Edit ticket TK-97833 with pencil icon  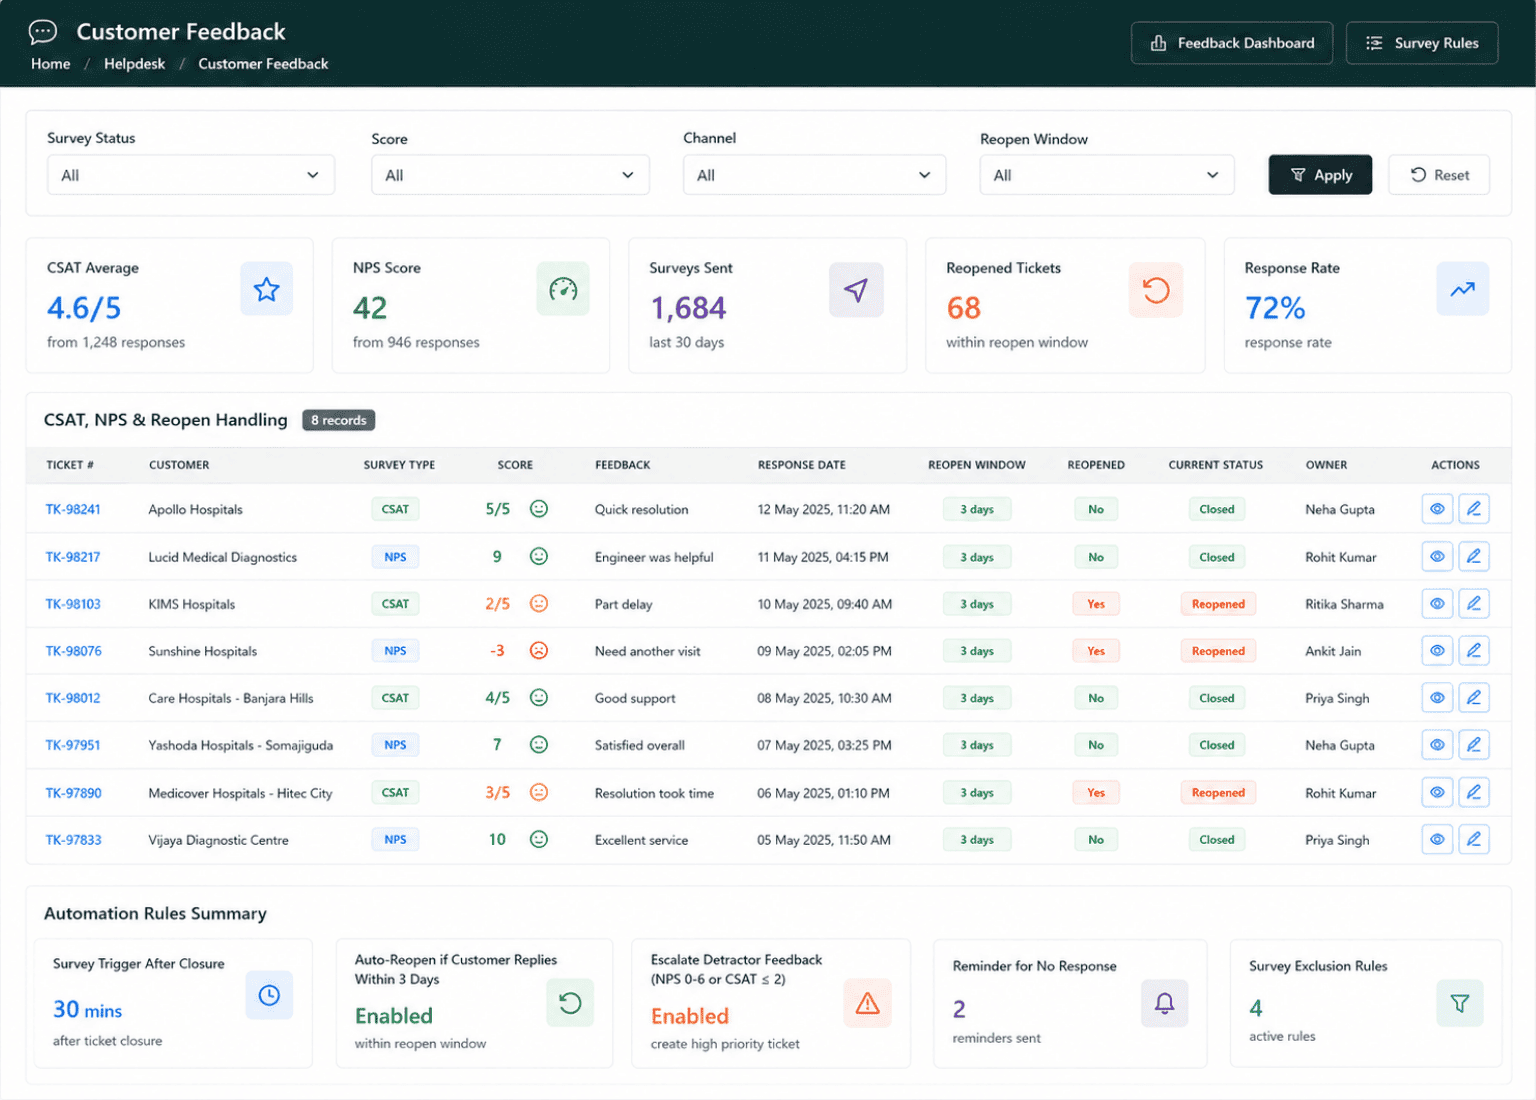[x=1474, y=840]
